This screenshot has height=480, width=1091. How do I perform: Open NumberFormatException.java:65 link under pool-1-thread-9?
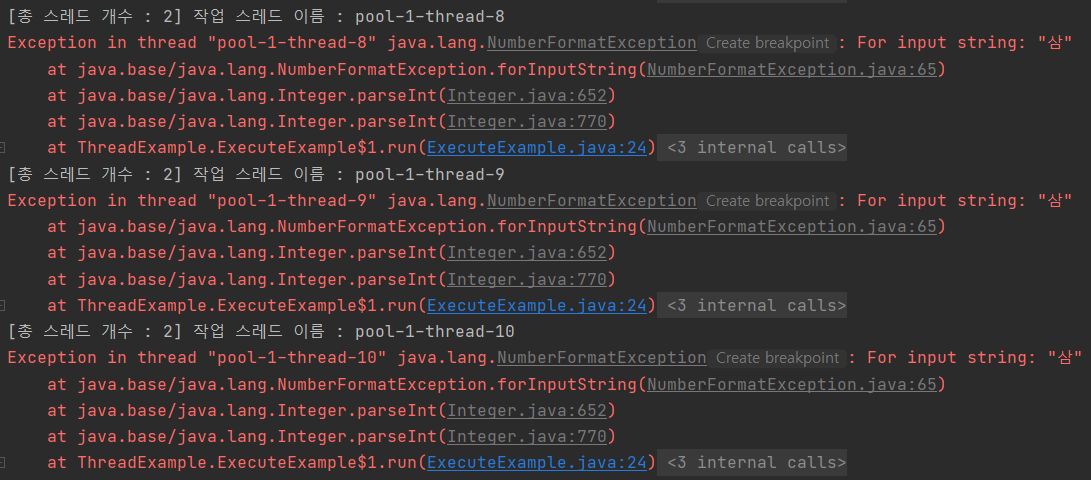pos(793,227)
